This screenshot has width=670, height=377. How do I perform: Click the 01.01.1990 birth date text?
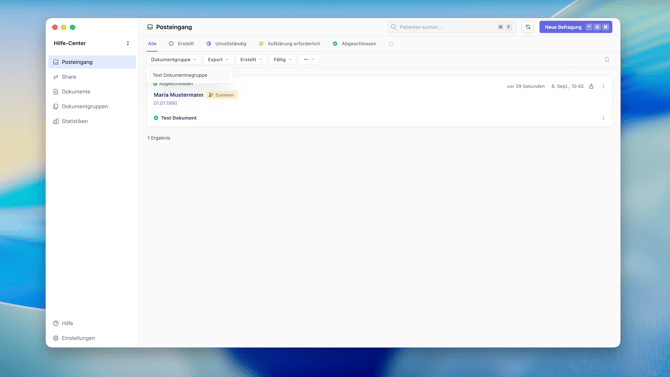click(165, 103)
